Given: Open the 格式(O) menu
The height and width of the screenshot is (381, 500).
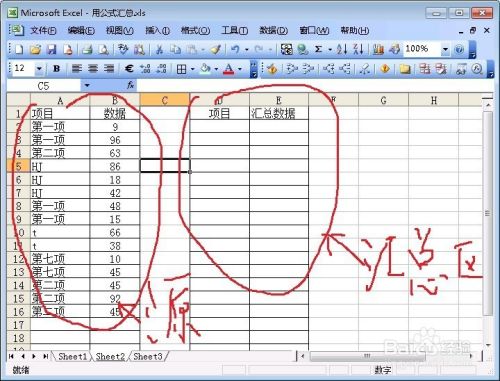Looking at the screenshot, I should (x=195, y=31).
